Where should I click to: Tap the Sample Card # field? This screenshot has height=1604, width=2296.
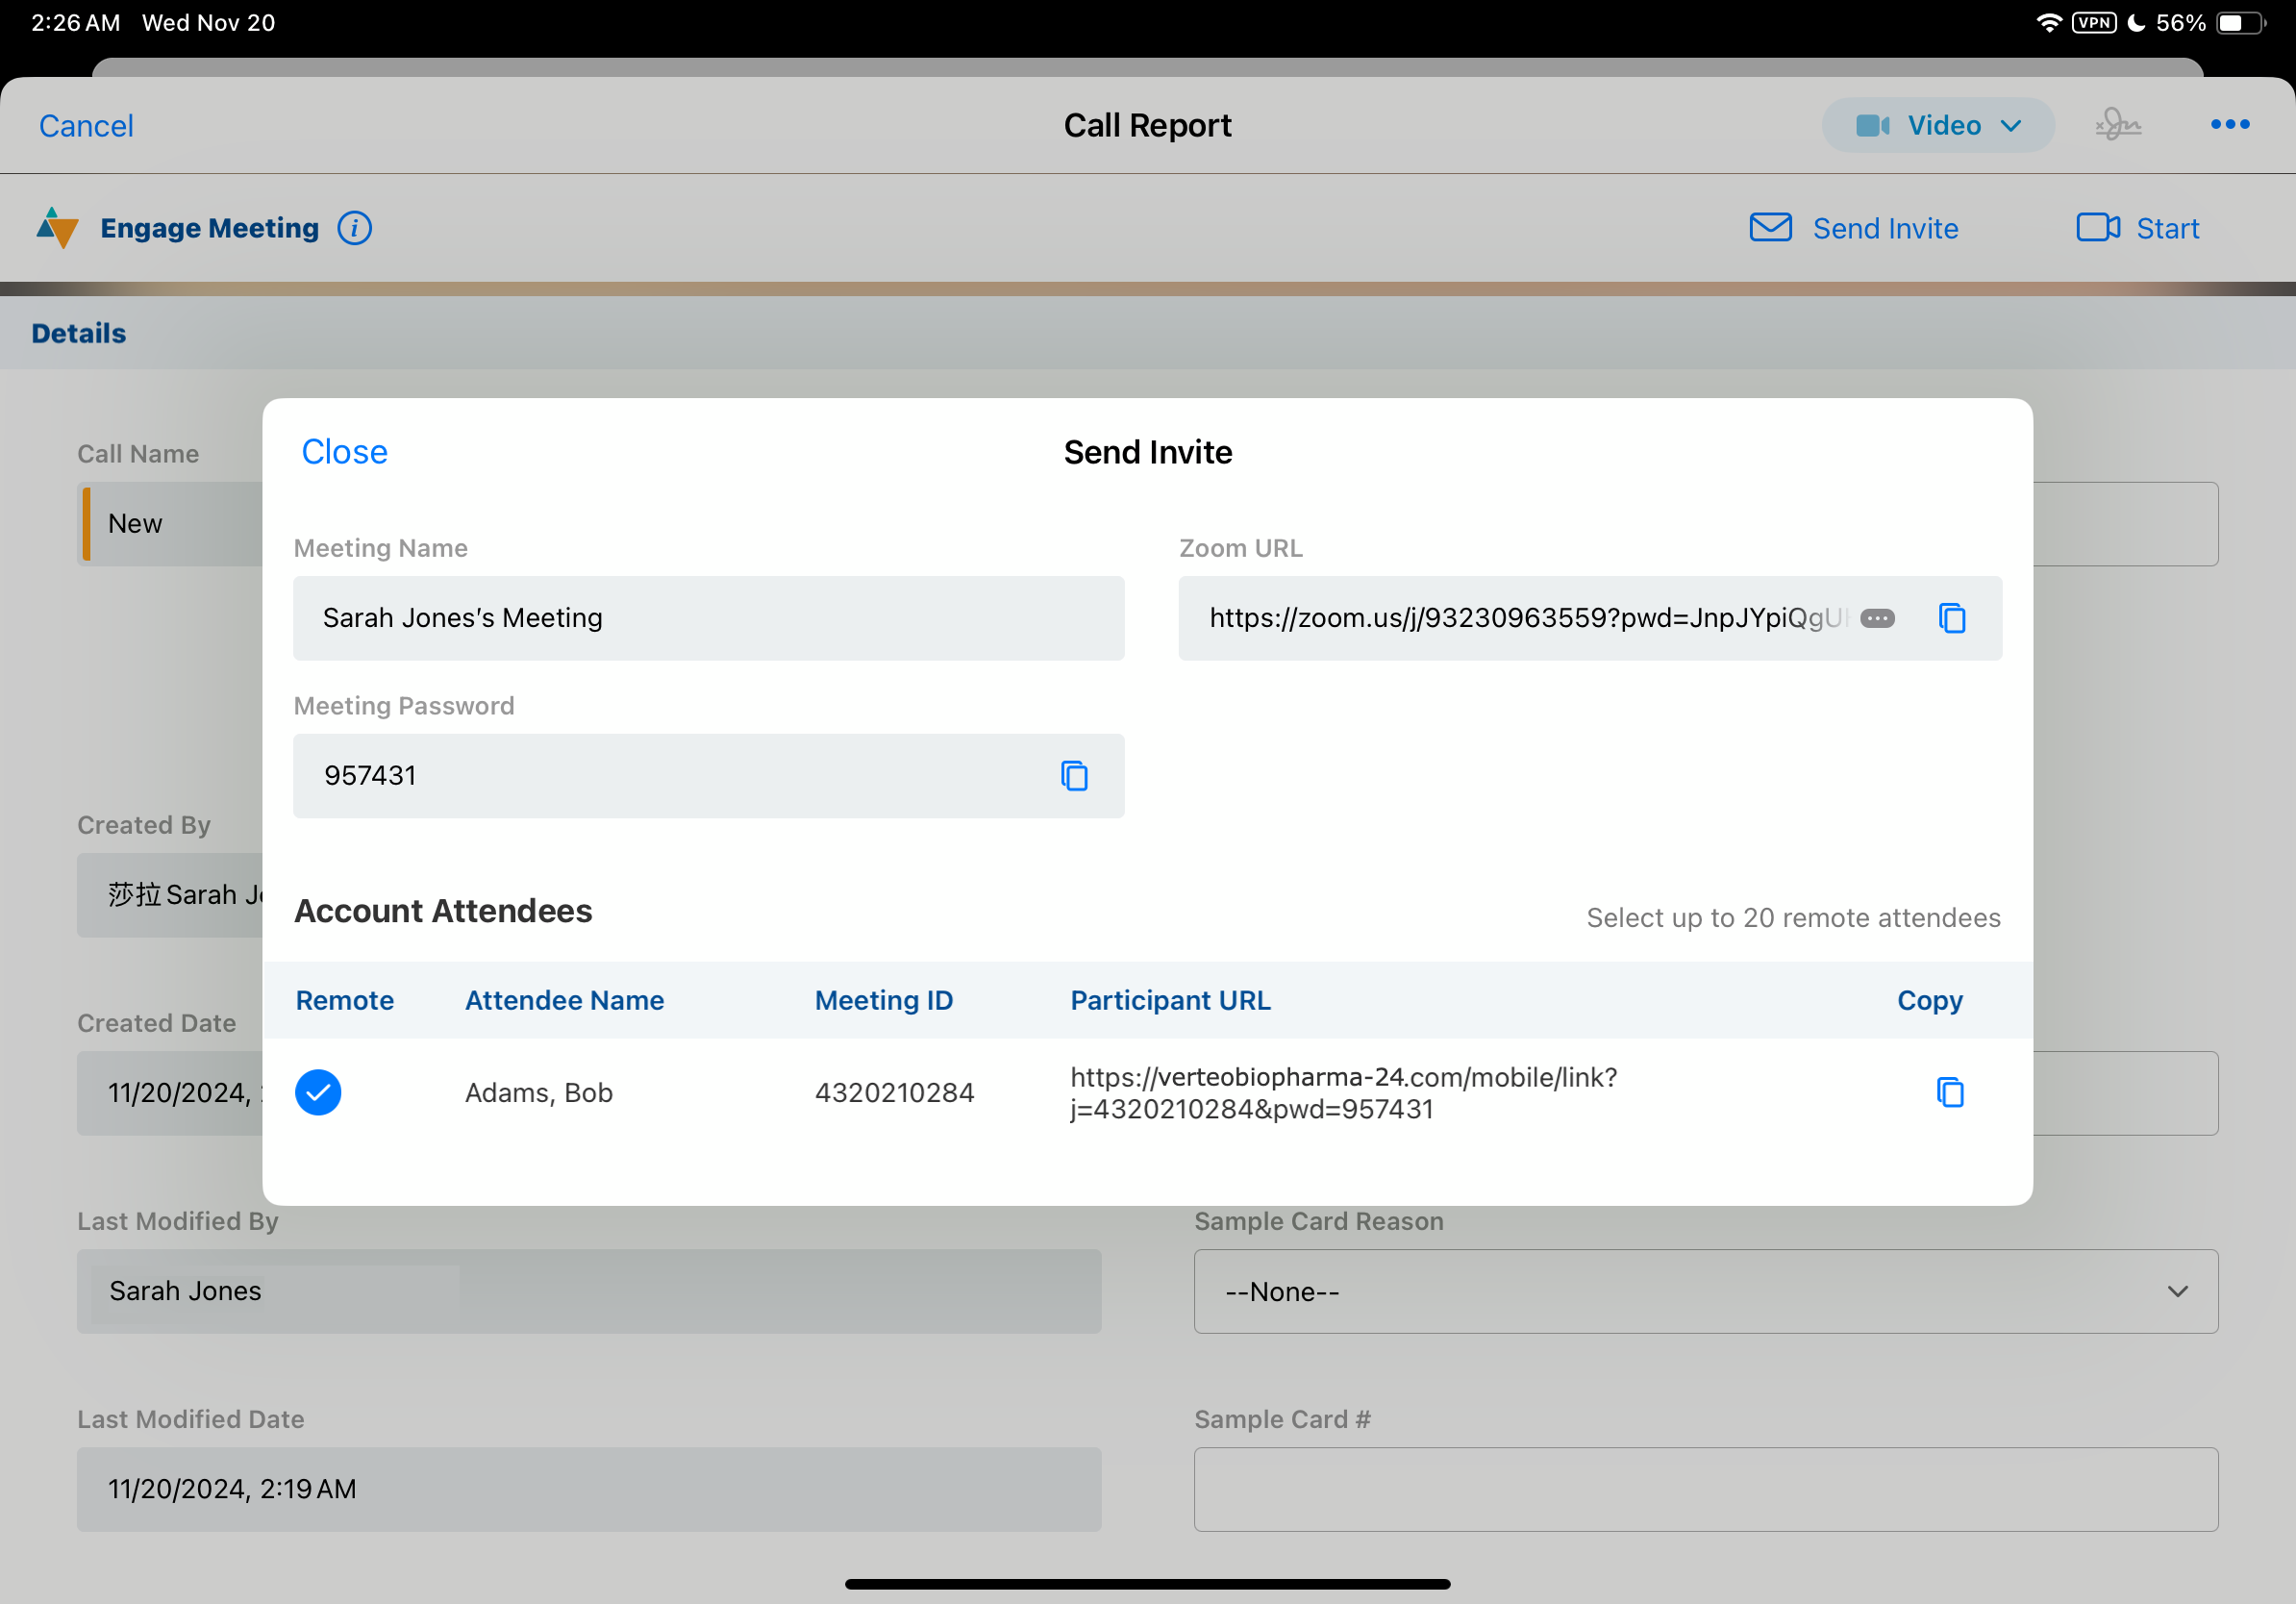1705,1489
